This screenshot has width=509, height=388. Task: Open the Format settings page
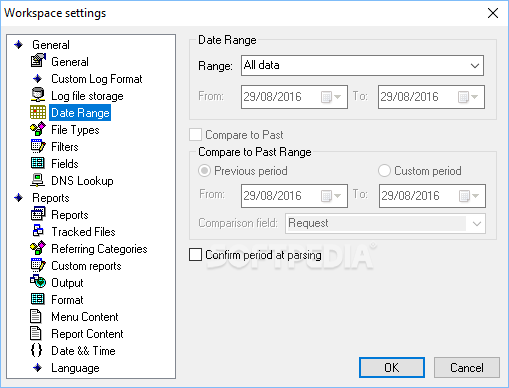[x=67, y=300]
